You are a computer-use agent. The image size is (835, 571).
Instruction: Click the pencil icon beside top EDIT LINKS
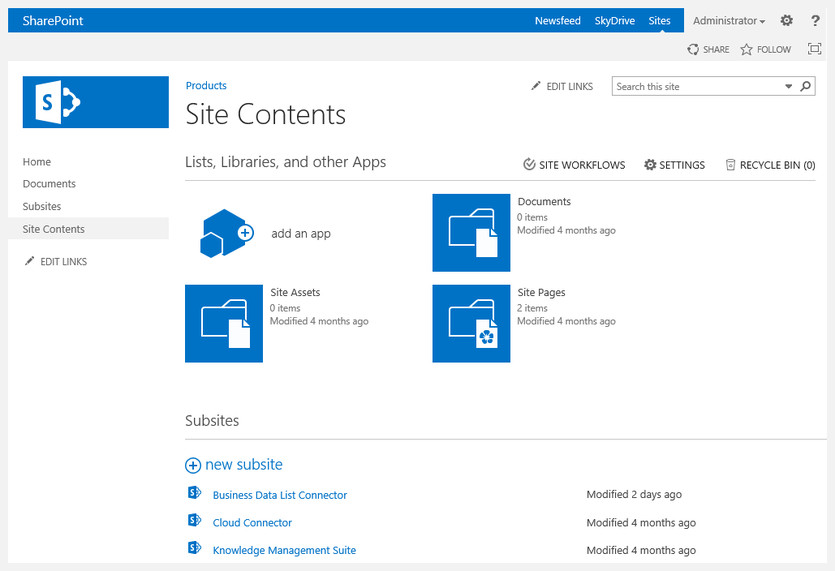tap(536, 86)
